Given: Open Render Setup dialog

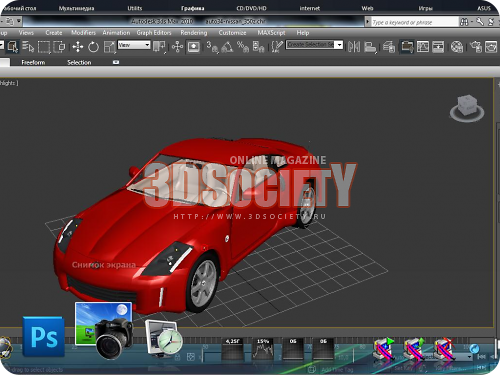Looking at the screenshot, I should (x=476, y=47).
